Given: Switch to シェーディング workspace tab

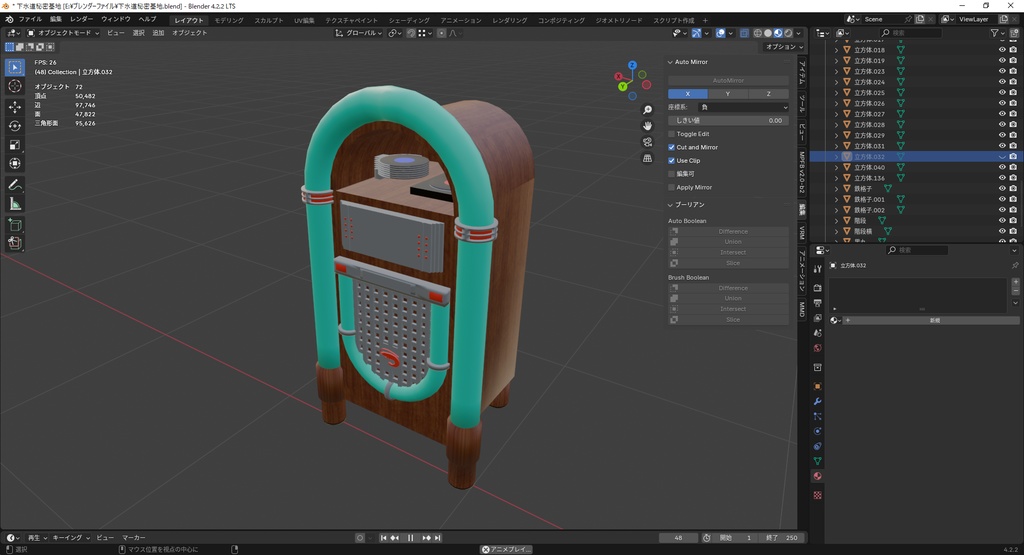Looking at the screenshot, I should [409, 20].
